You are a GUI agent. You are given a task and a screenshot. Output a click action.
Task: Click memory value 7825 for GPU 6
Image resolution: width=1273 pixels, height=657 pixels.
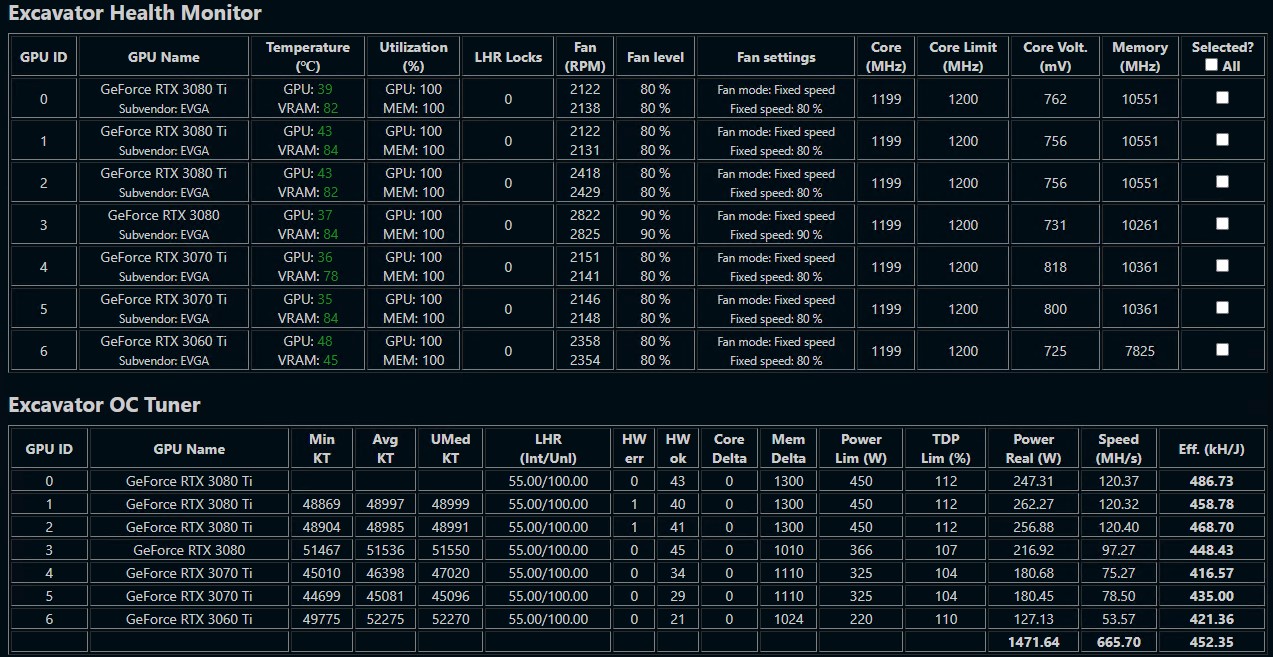[1139, 351]
